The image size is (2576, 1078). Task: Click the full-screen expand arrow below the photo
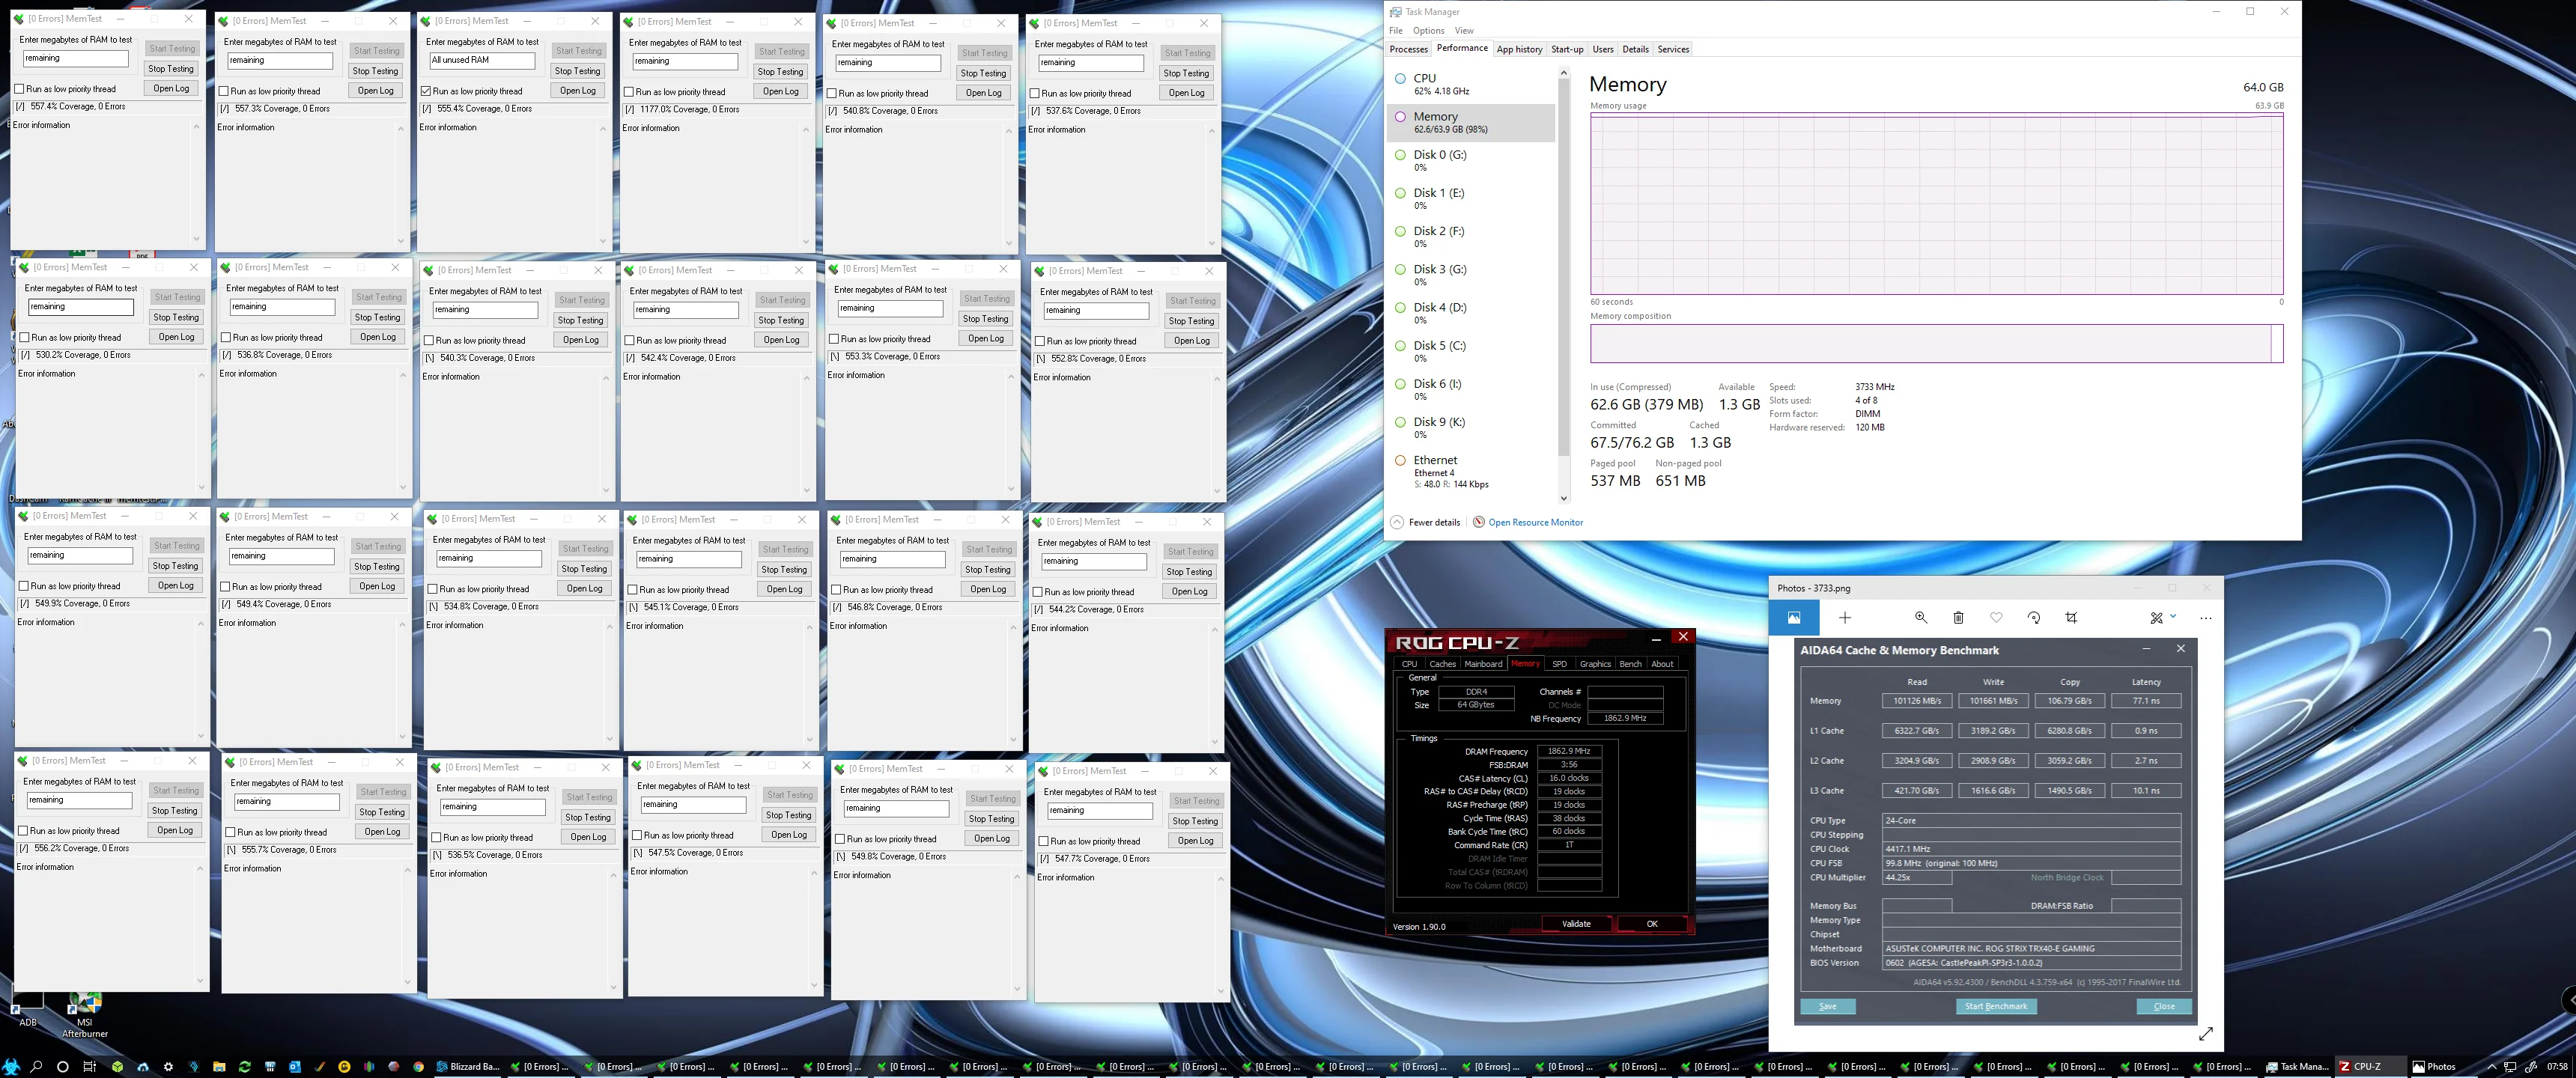2206,1034
